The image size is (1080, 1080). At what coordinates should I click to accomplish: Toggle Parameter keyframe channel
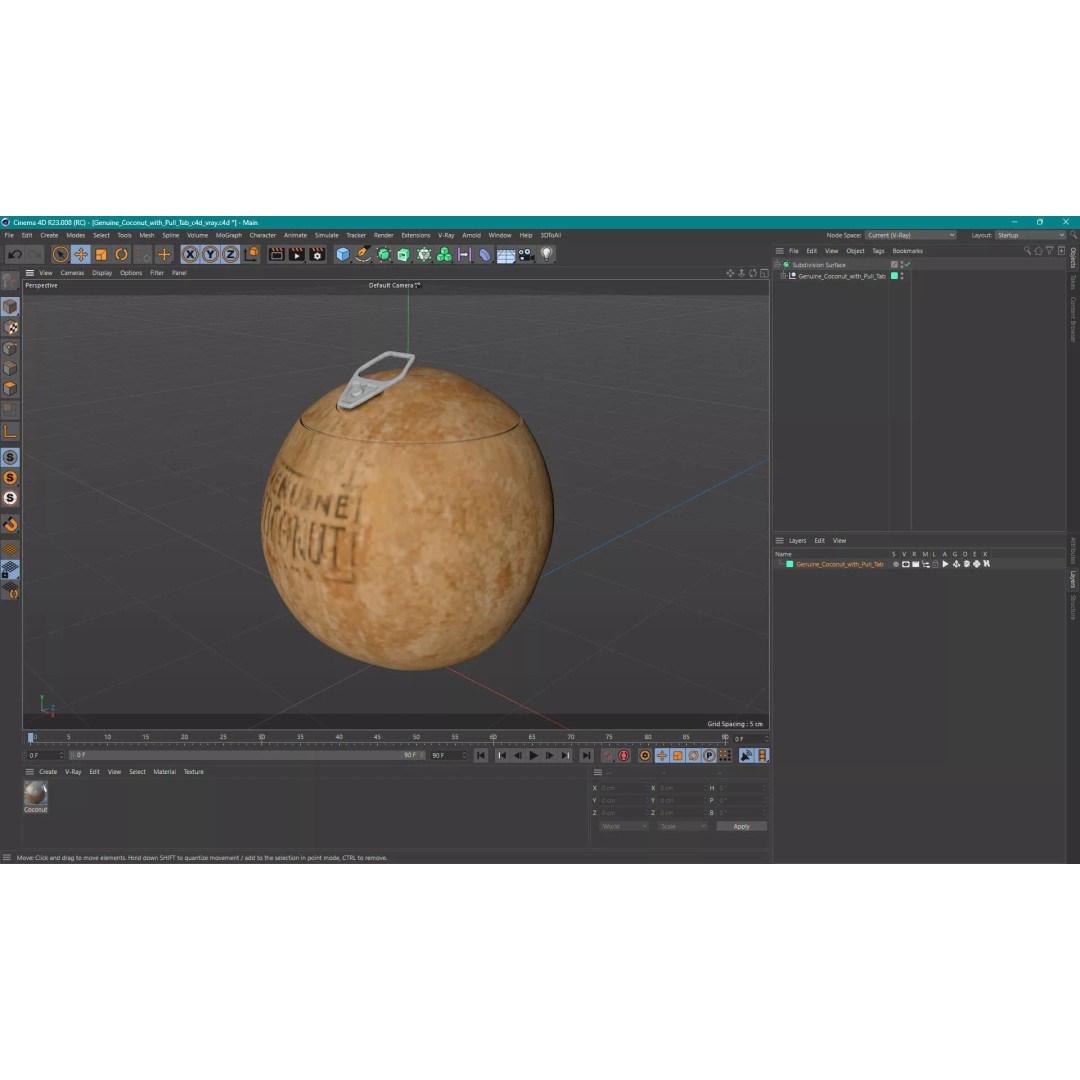click(709, 756)
